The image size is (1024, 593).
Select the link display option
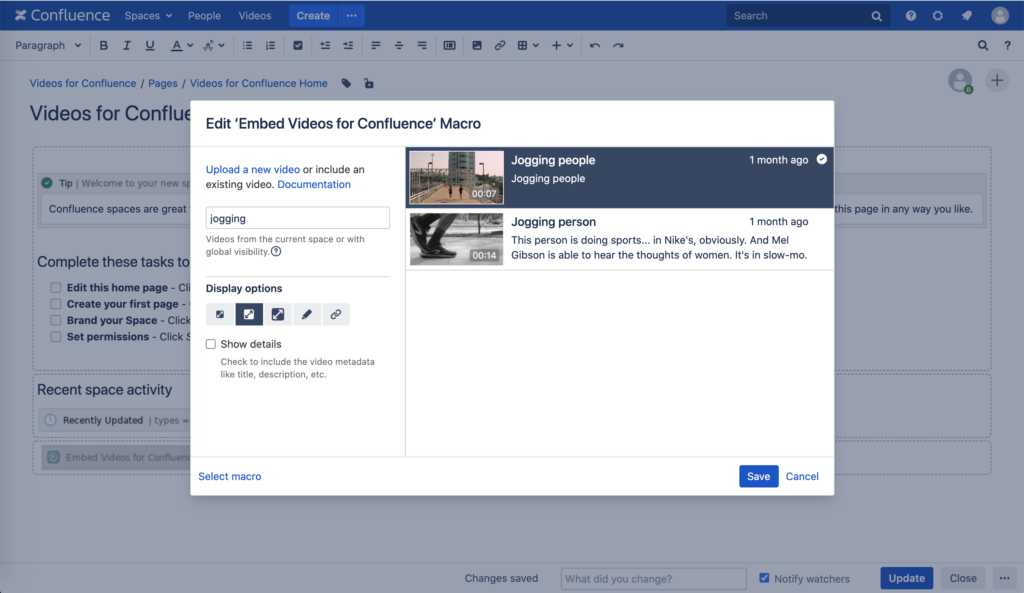(336, 314)
